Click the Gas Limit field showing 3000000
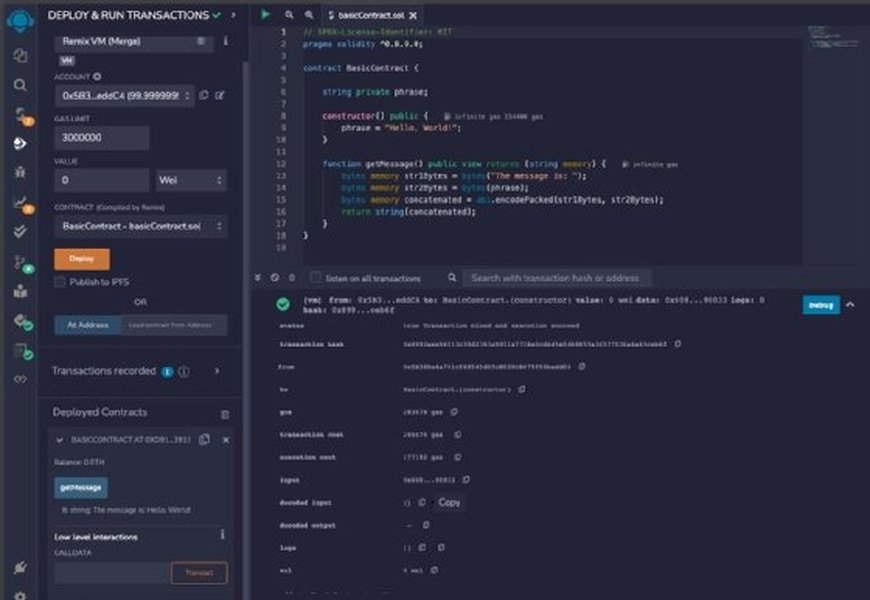870x600 pixels. pos(102,138)
